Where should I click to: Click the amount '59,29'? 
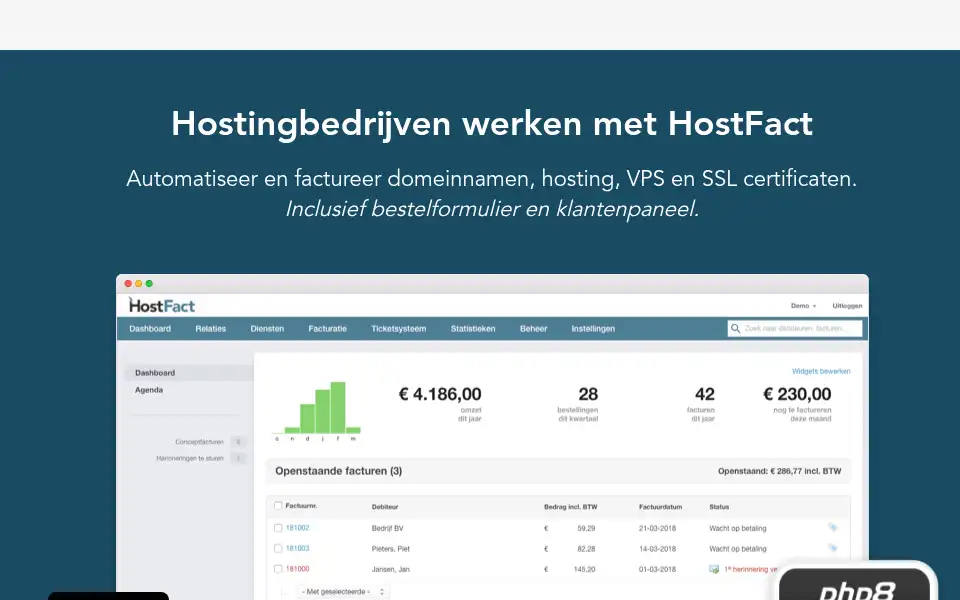587,528
